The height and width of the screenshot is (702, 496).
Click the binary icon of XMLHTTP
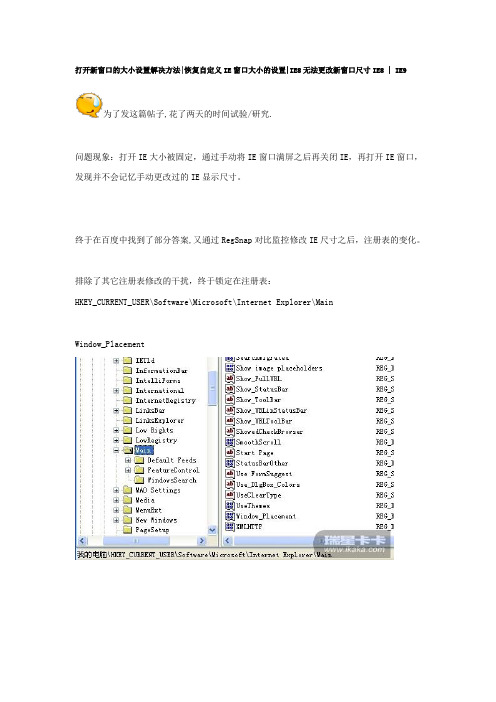point(230,526)
